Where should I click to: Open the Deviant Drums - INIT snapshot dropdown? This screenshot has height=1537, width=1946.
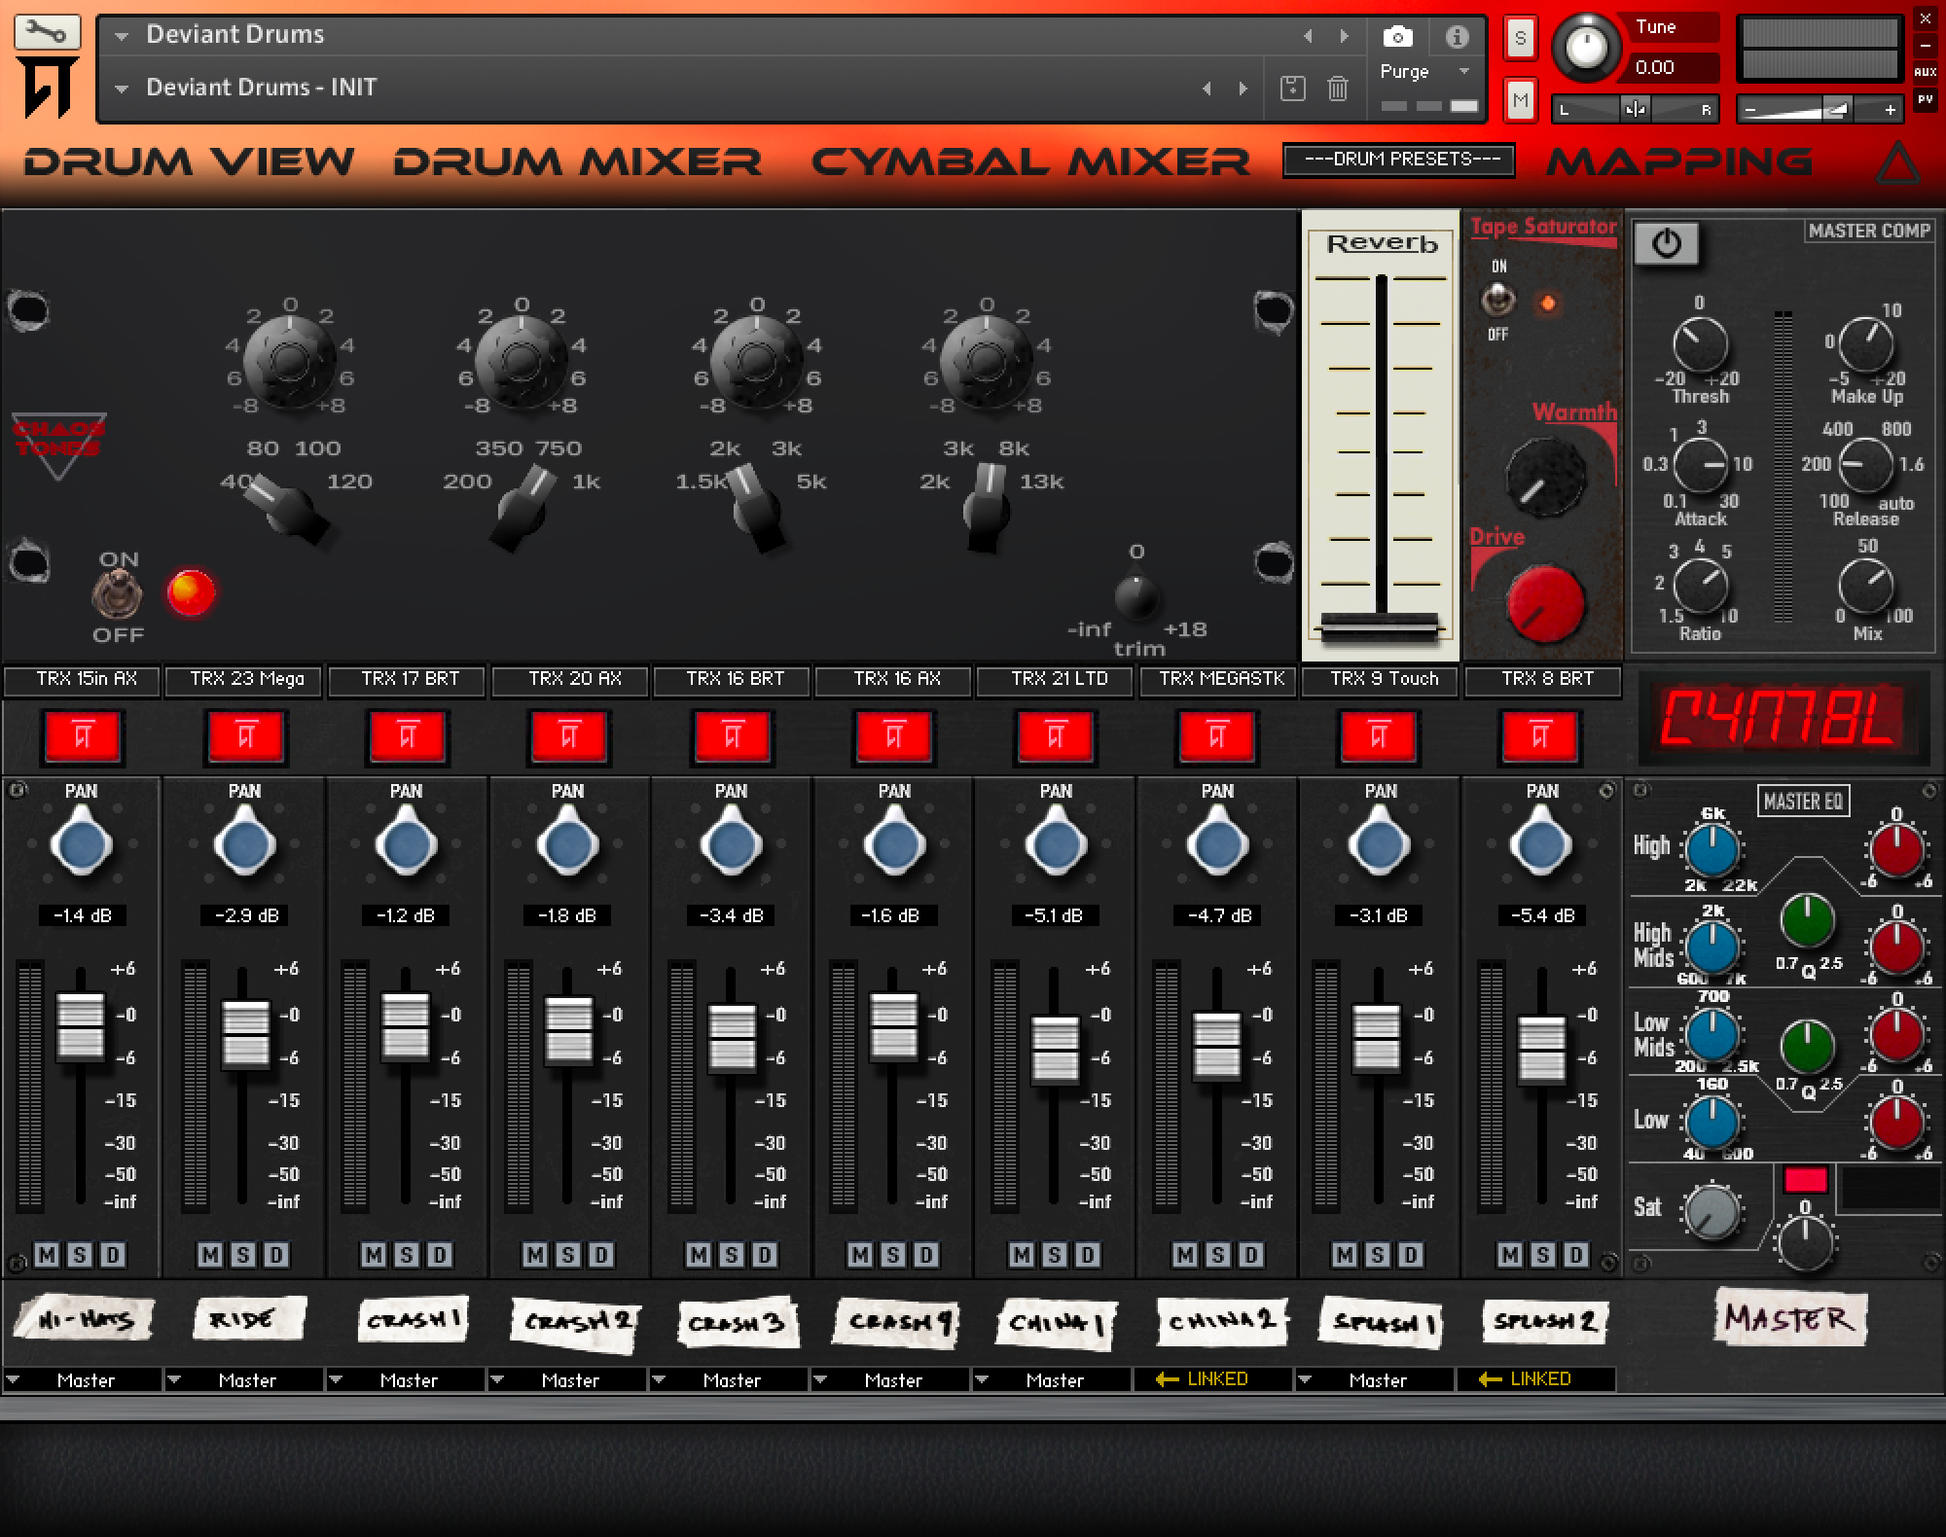point(122,88)
